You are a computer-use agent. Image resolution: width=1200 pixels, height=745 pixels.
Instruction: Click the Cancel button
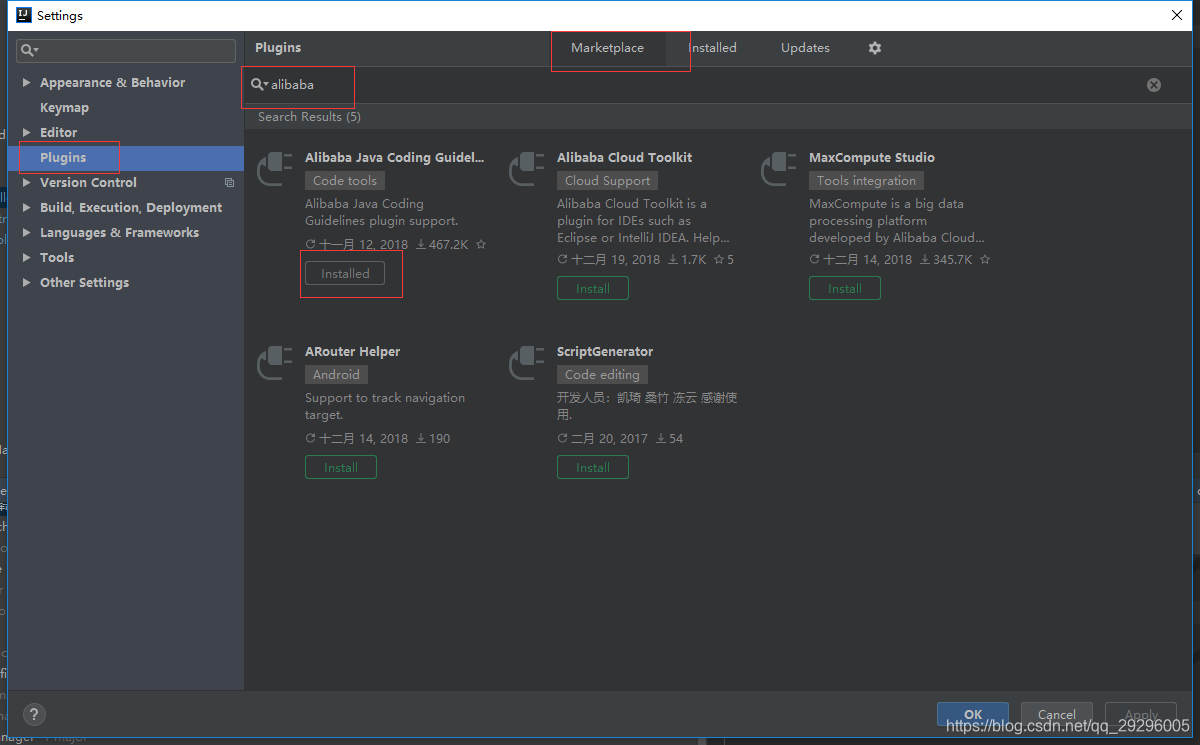(1057, 714)
